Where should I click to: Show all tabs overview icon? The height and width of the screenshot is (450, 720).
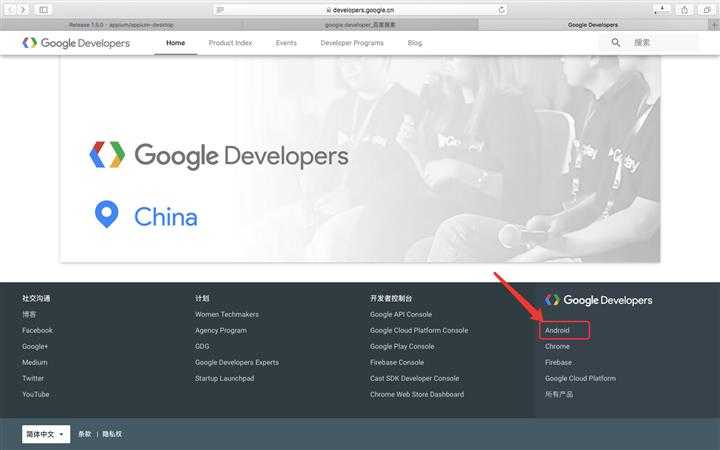coord(707,10)
